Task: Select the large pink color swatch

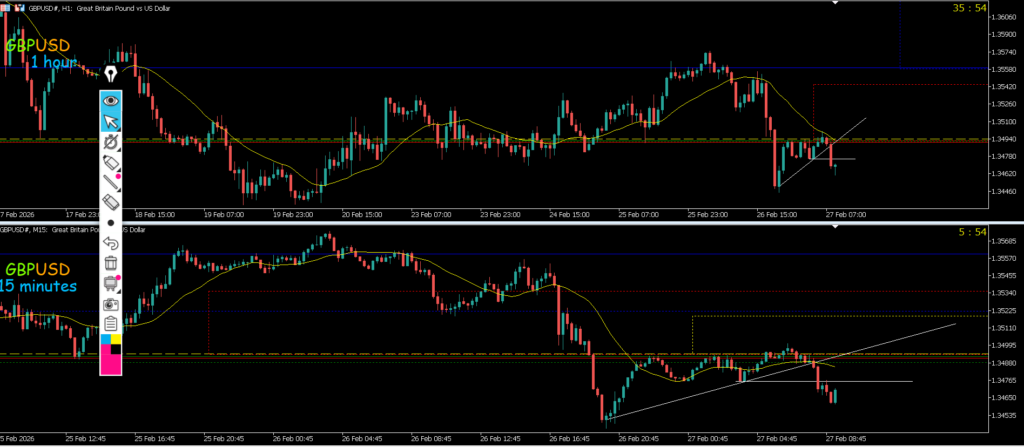Action: (110, 364)
